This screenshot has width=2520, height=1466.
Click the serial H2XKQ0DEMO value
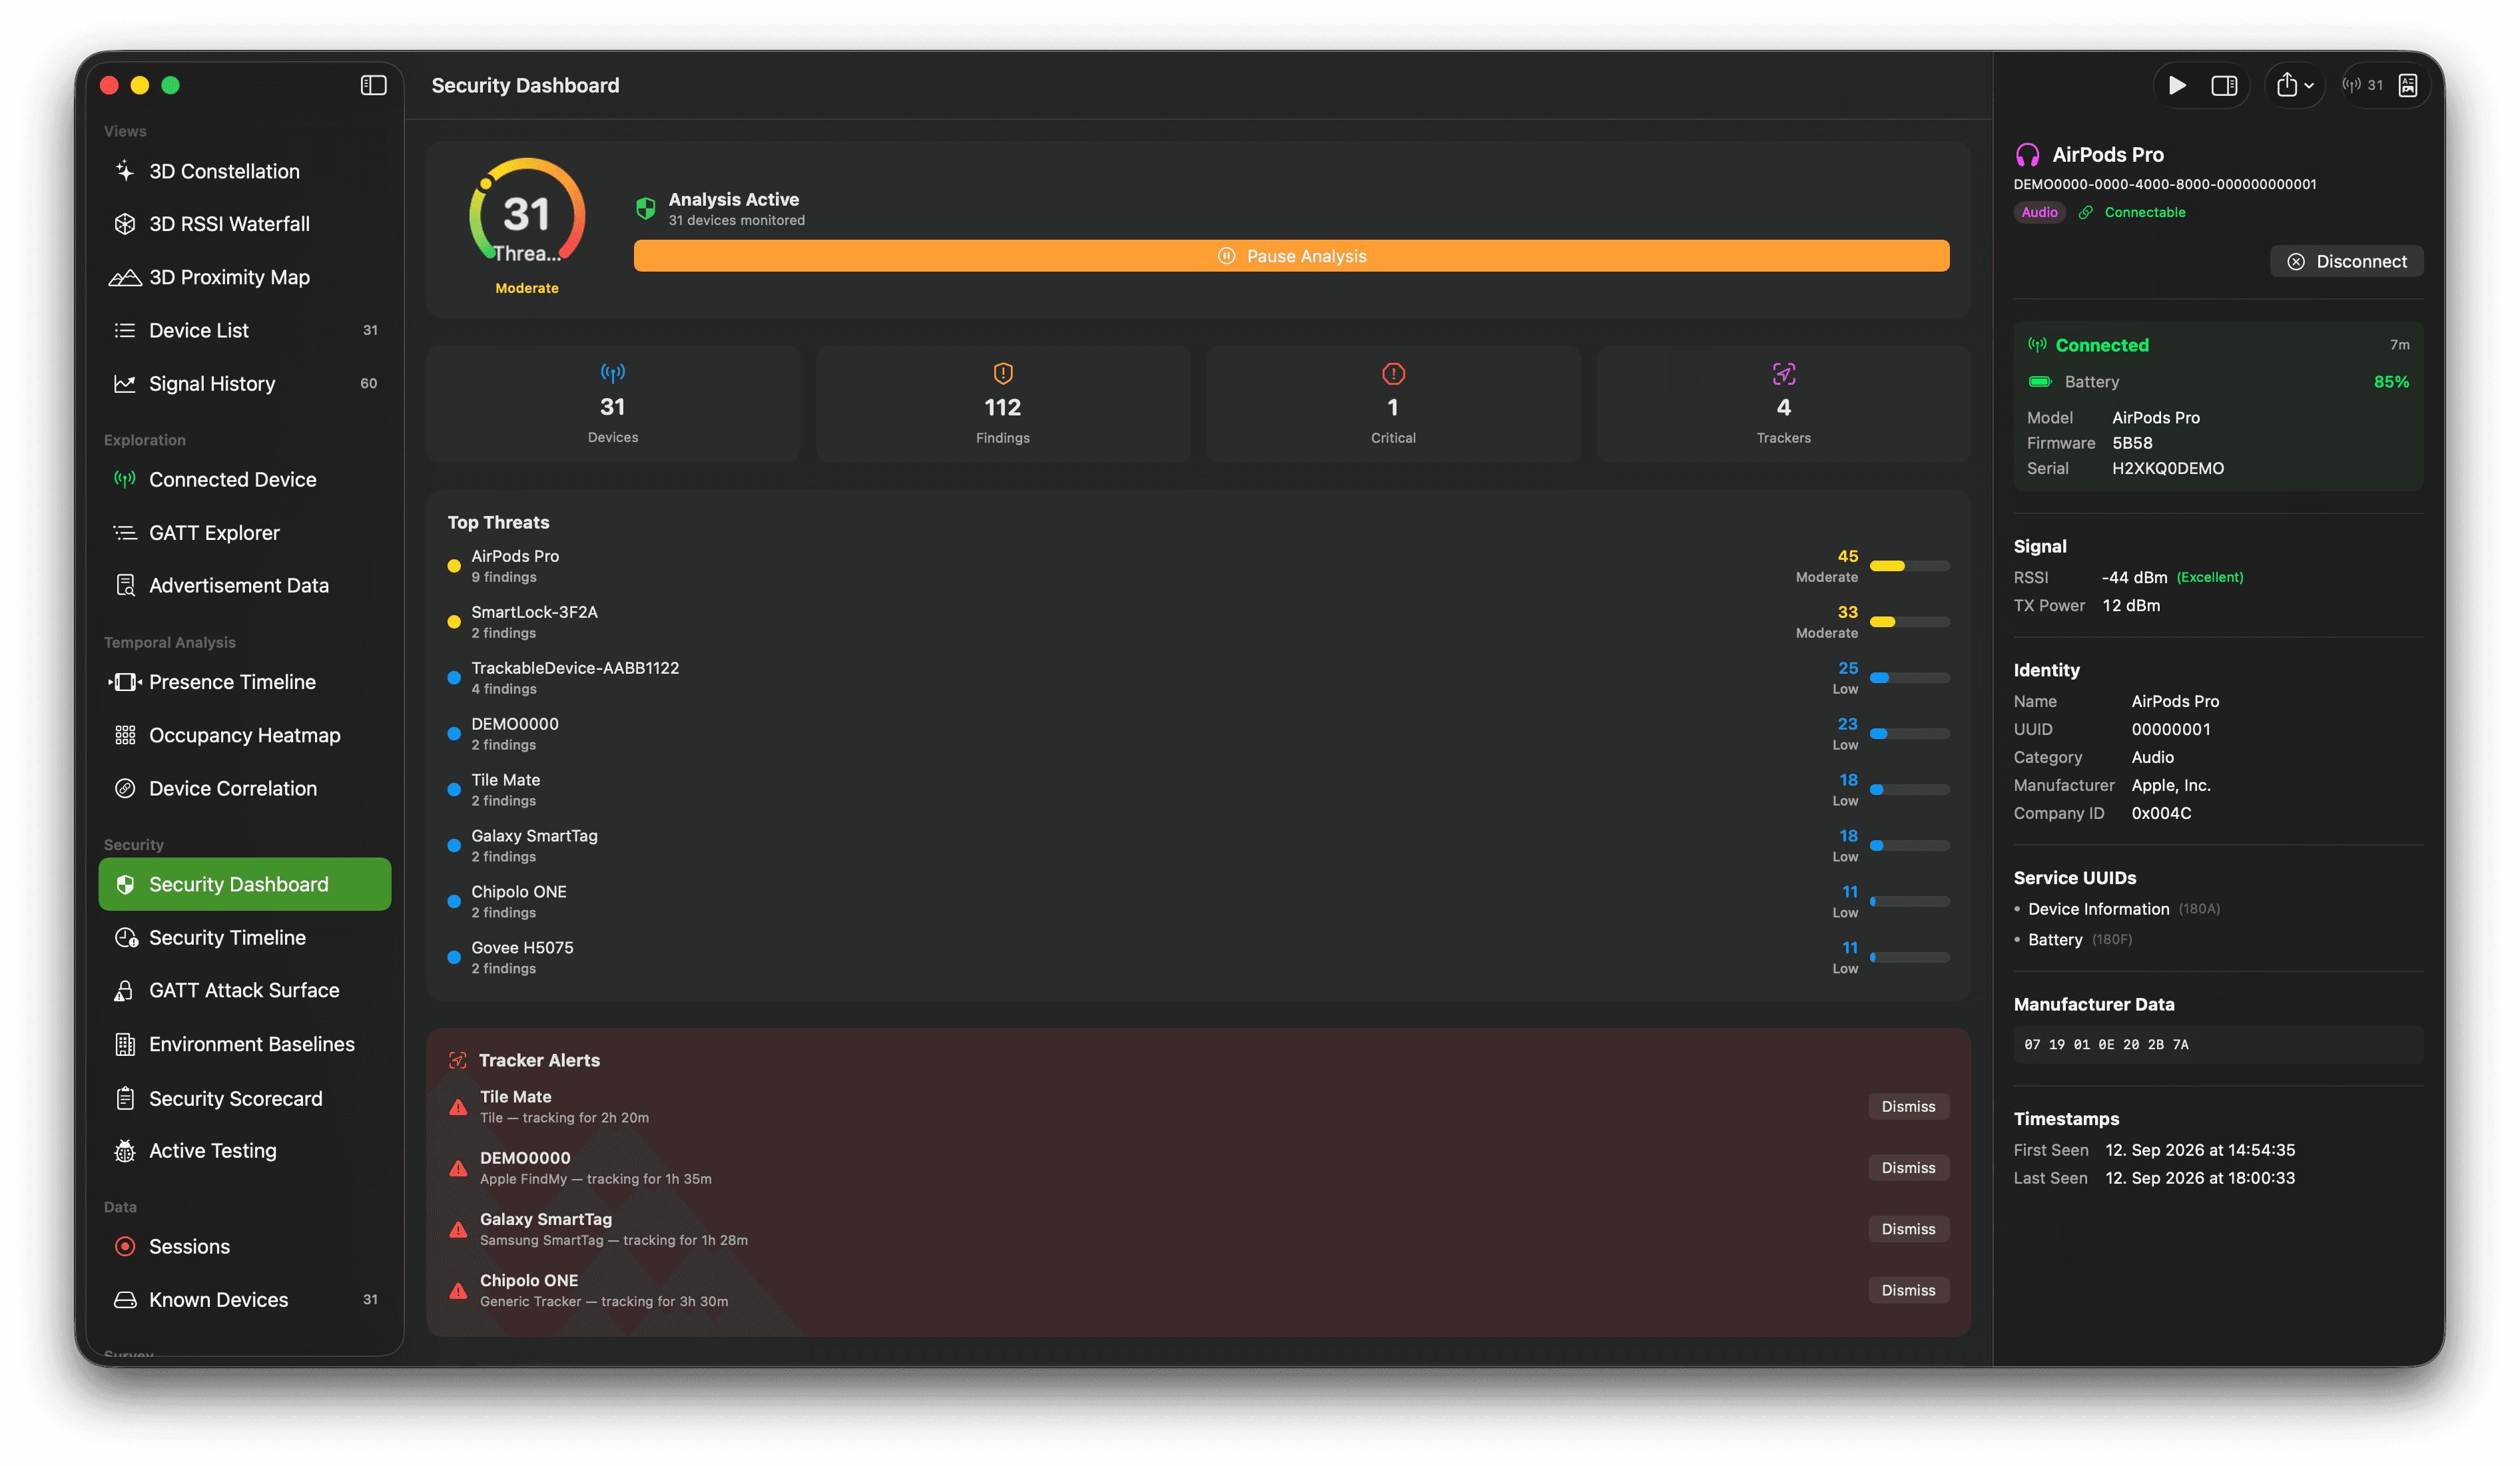point(2168,469)
